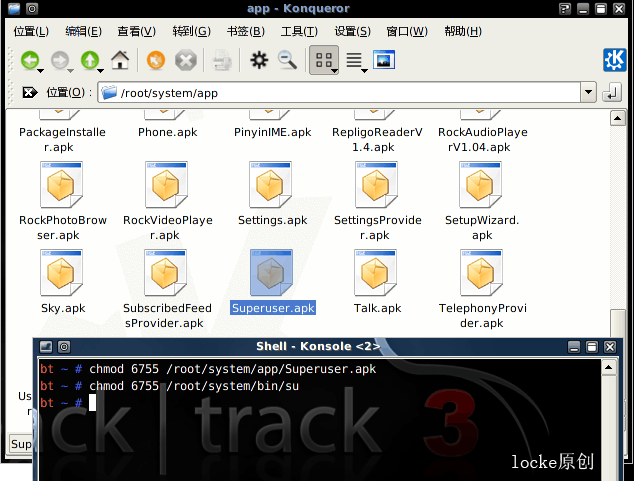Open the Konqueror window menu icon in title bar

14,8
